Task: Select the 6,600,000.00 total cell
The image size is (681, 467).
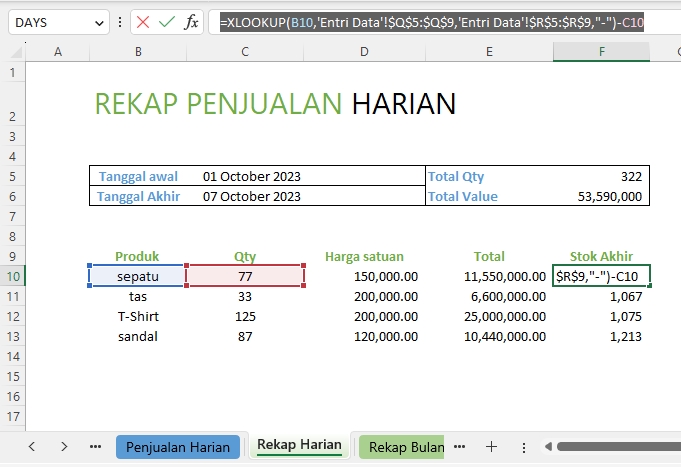Action: [x=489, y=296]
